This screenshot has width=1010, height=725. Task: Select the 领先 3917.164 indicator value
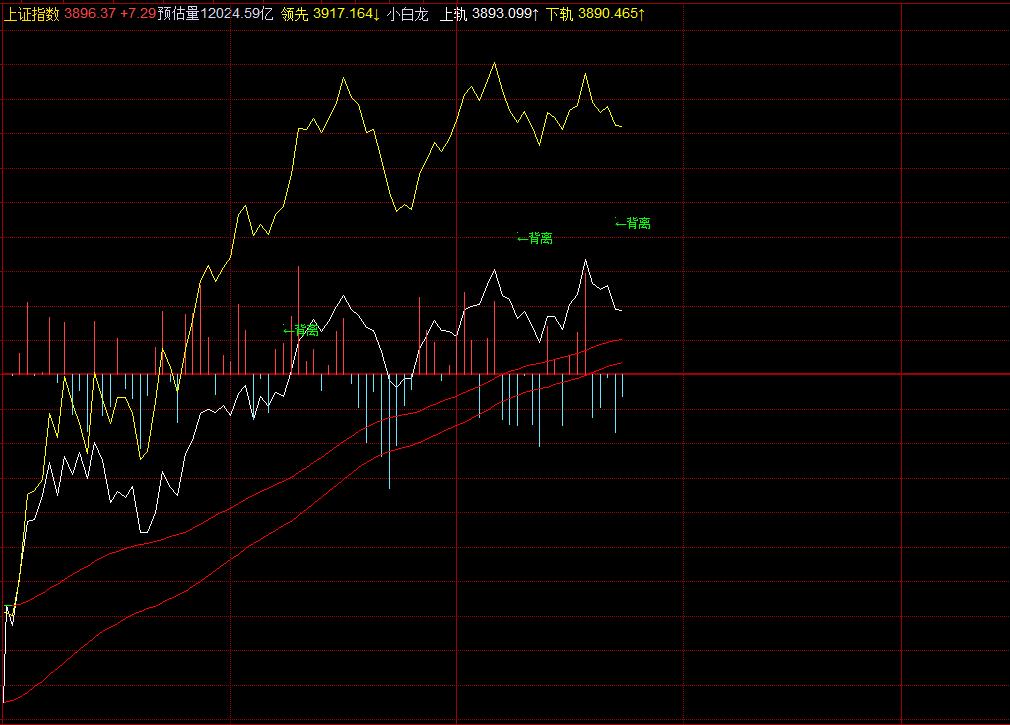coord(330,14)
